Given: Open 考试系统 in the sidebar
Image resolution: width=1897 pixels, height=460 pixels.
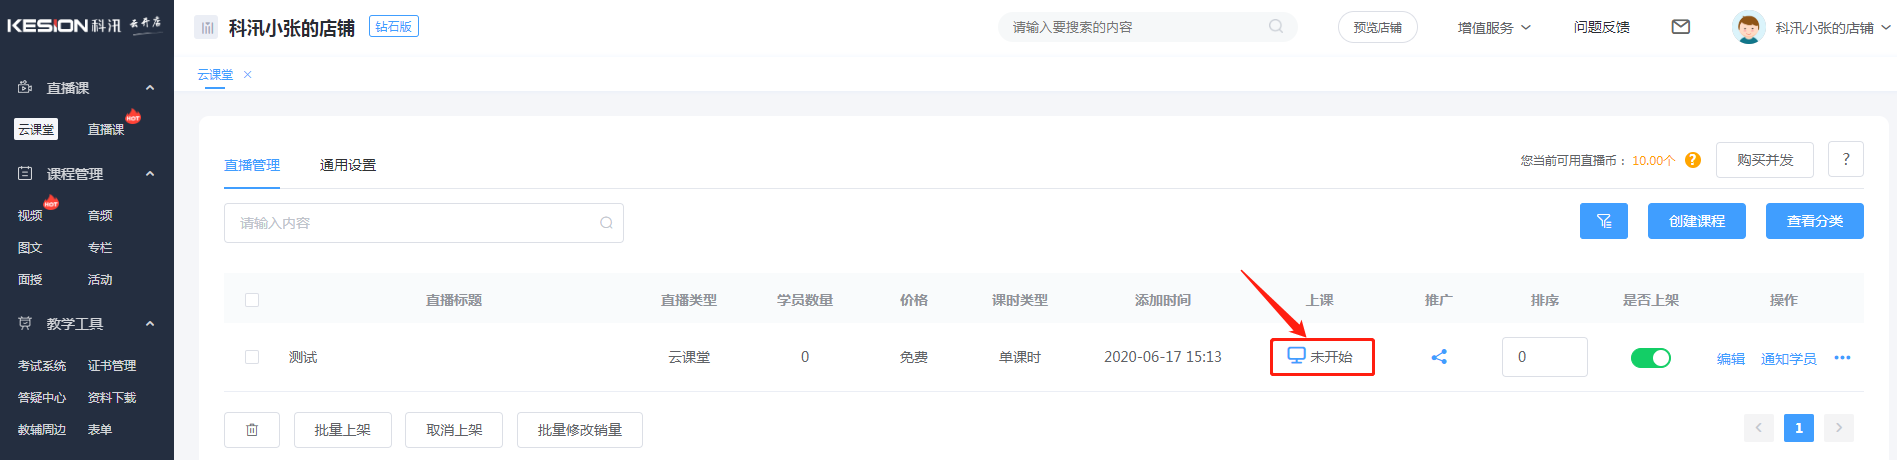Looking at the screenshot, I should pyautogui.click(x=42, y=366).
